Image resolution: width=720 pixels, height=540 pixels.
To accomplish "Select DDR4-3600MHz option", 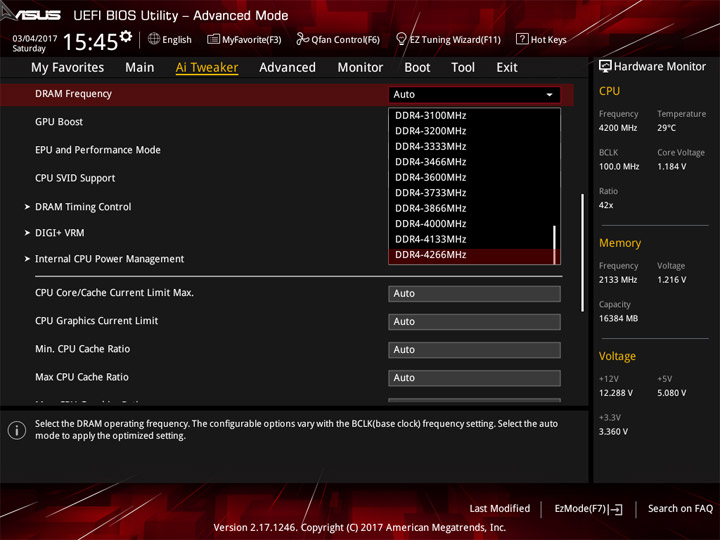I will 471,177.
